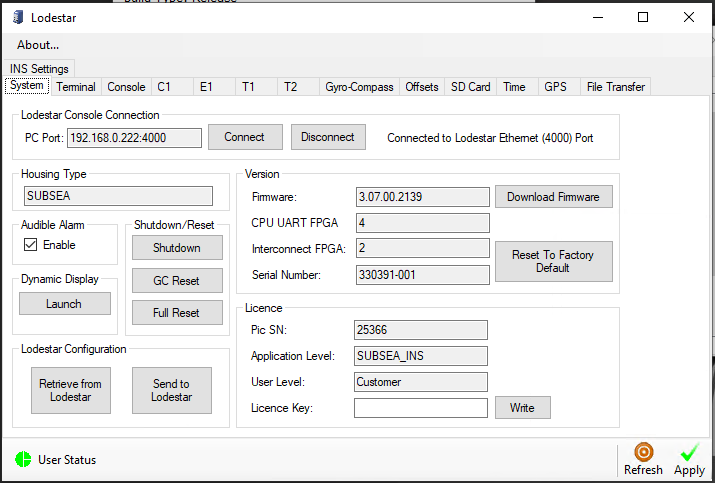Switch to the Gyro-Compass tab

point(359,87)
